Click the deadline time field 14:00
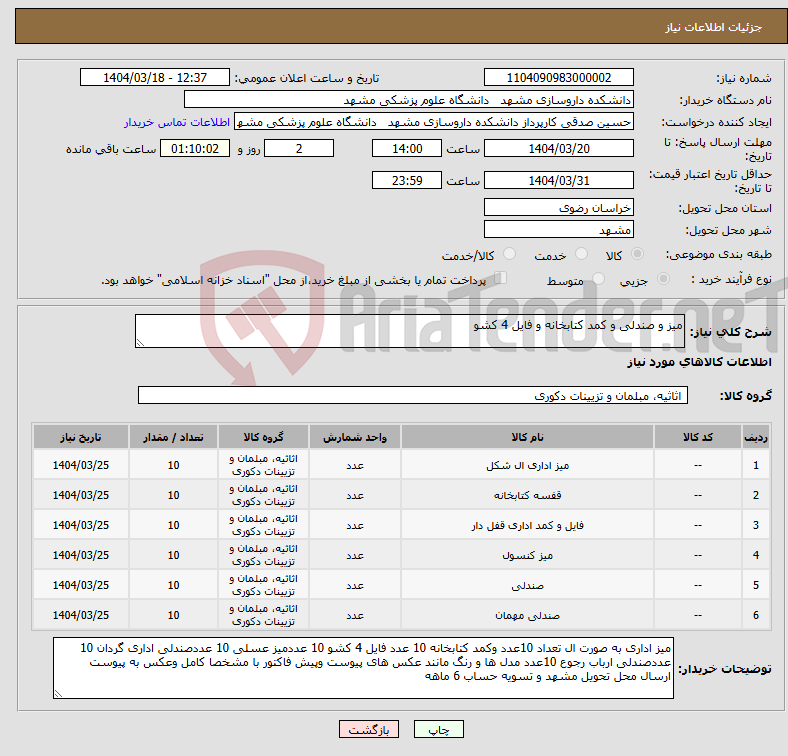The image size is (788, 756). [x=407, y=148]
